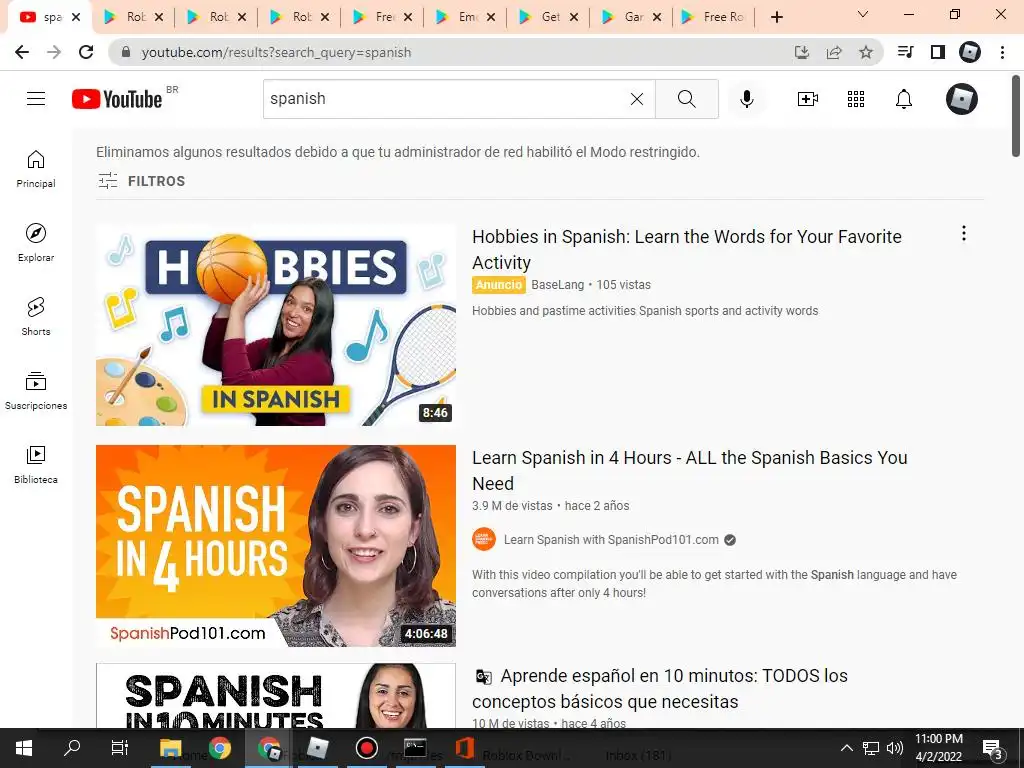Open the FILTROS filter options
1024x768 pixels.
tap(142, 181)
